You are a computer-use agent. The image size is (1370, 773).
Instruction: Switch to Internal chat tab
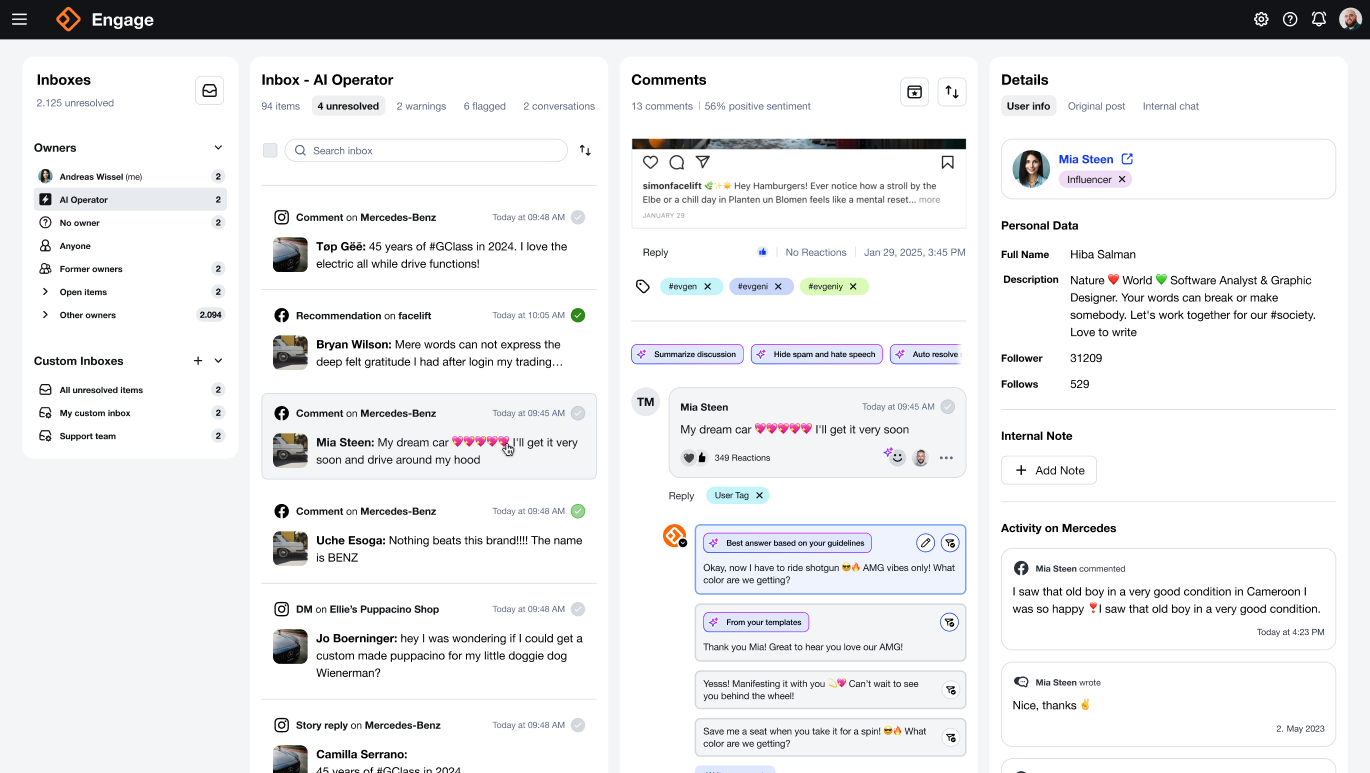[1171, 106]
